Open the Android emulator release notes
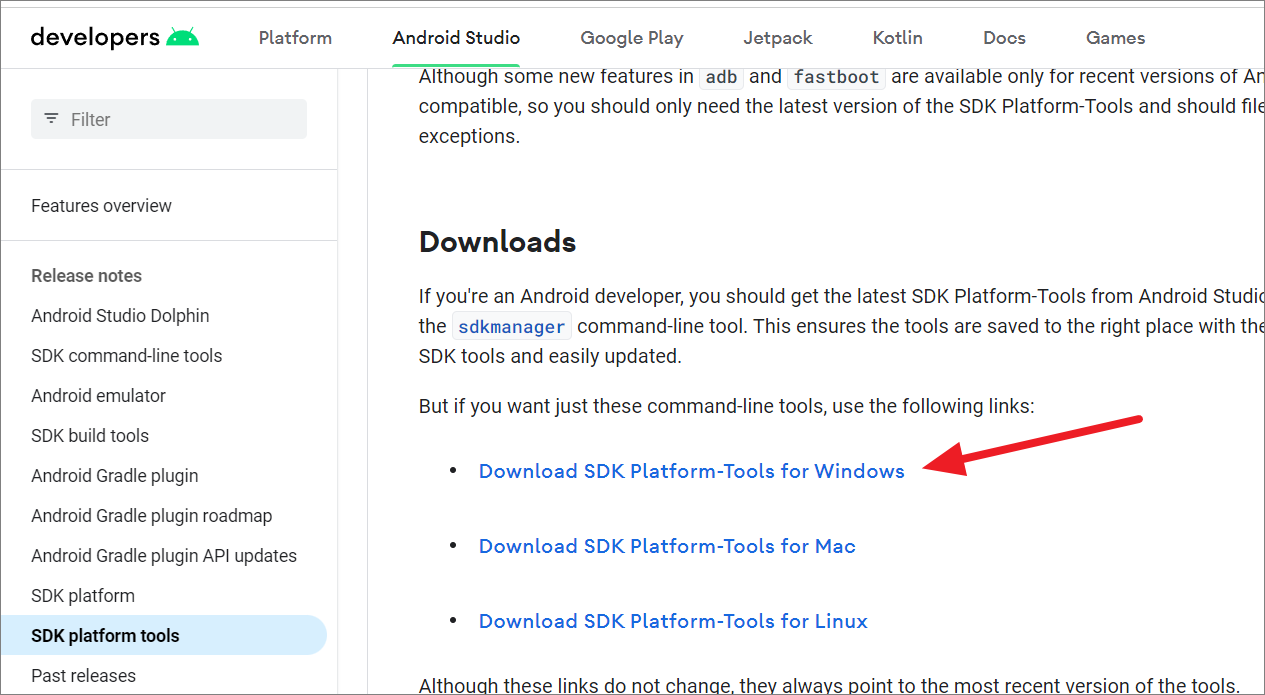Image resolution: width=1265 pixels, height=695 pixels. click(98, 396)
